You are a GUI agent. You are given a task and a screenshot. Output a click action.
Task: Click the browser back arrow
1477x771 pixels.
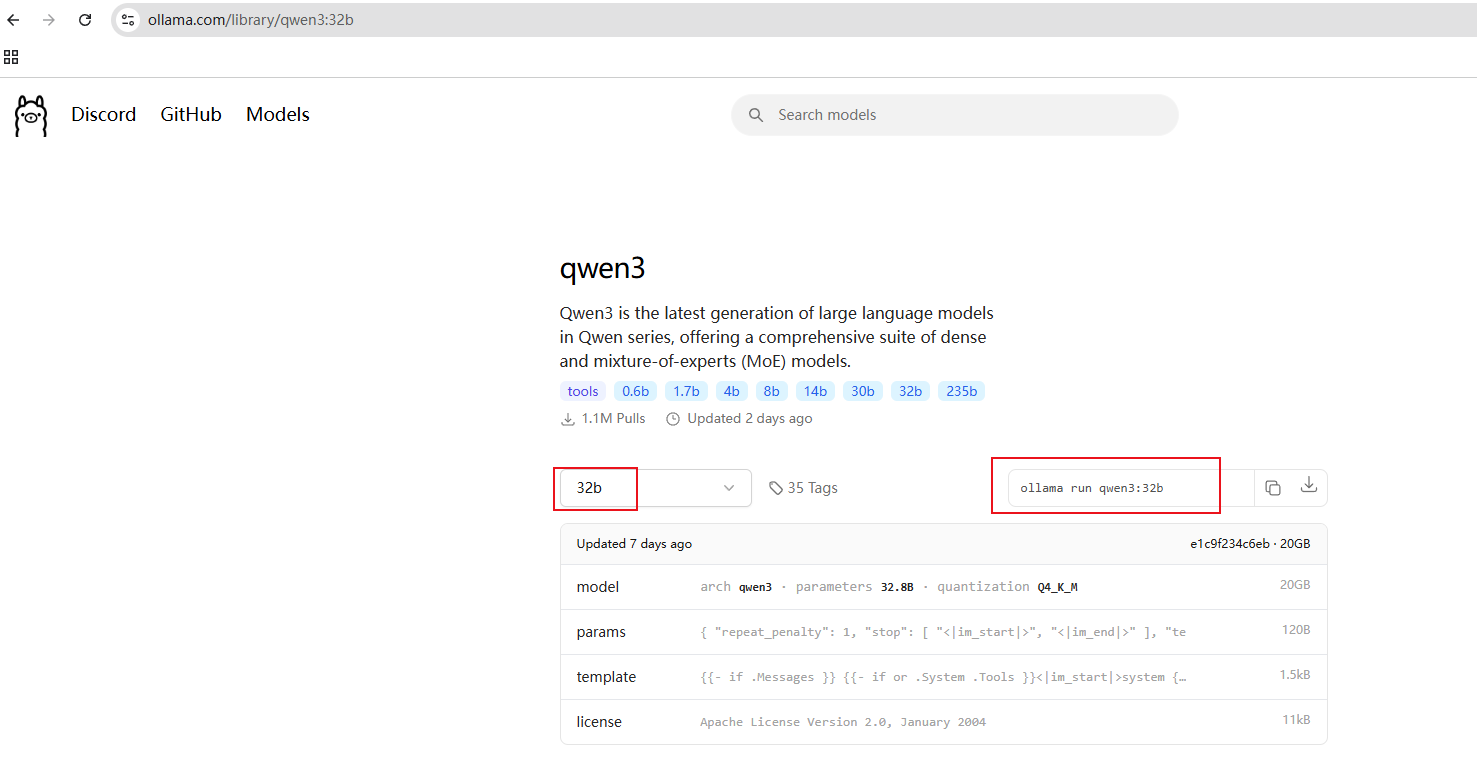point(14,20)
